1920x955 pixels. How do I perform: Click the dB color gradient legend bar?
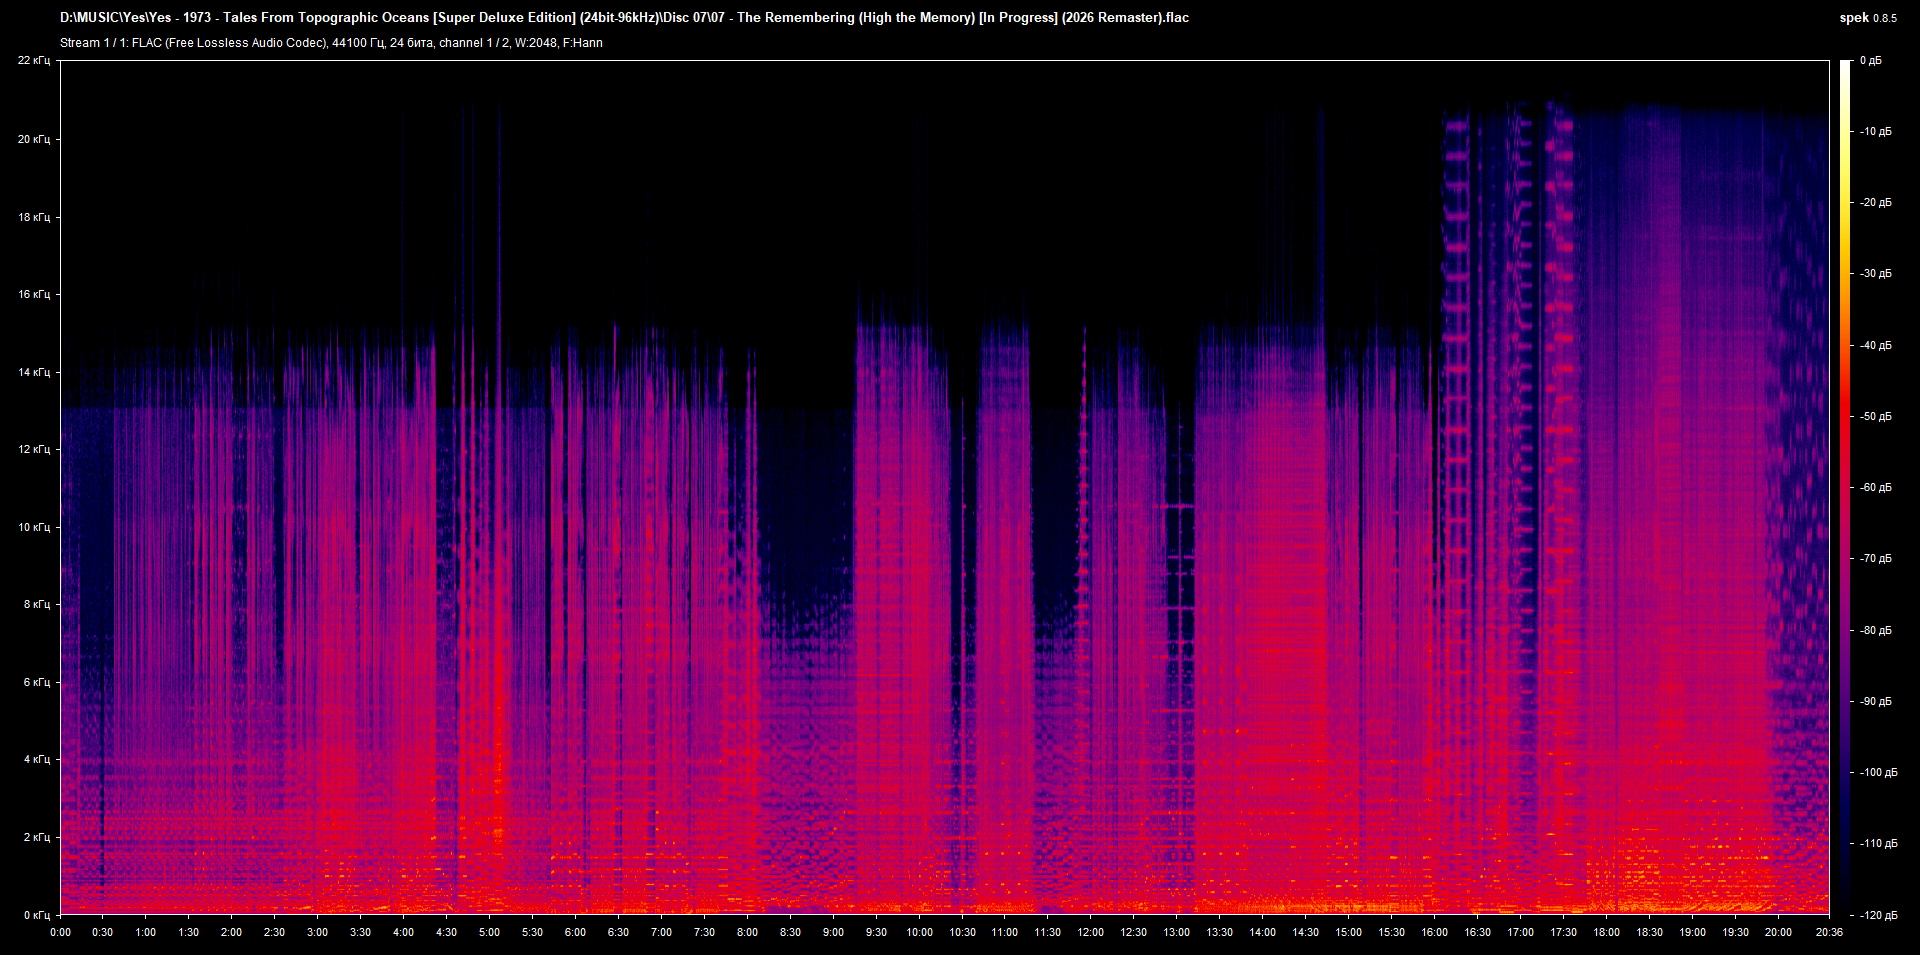pos(1846,488)
